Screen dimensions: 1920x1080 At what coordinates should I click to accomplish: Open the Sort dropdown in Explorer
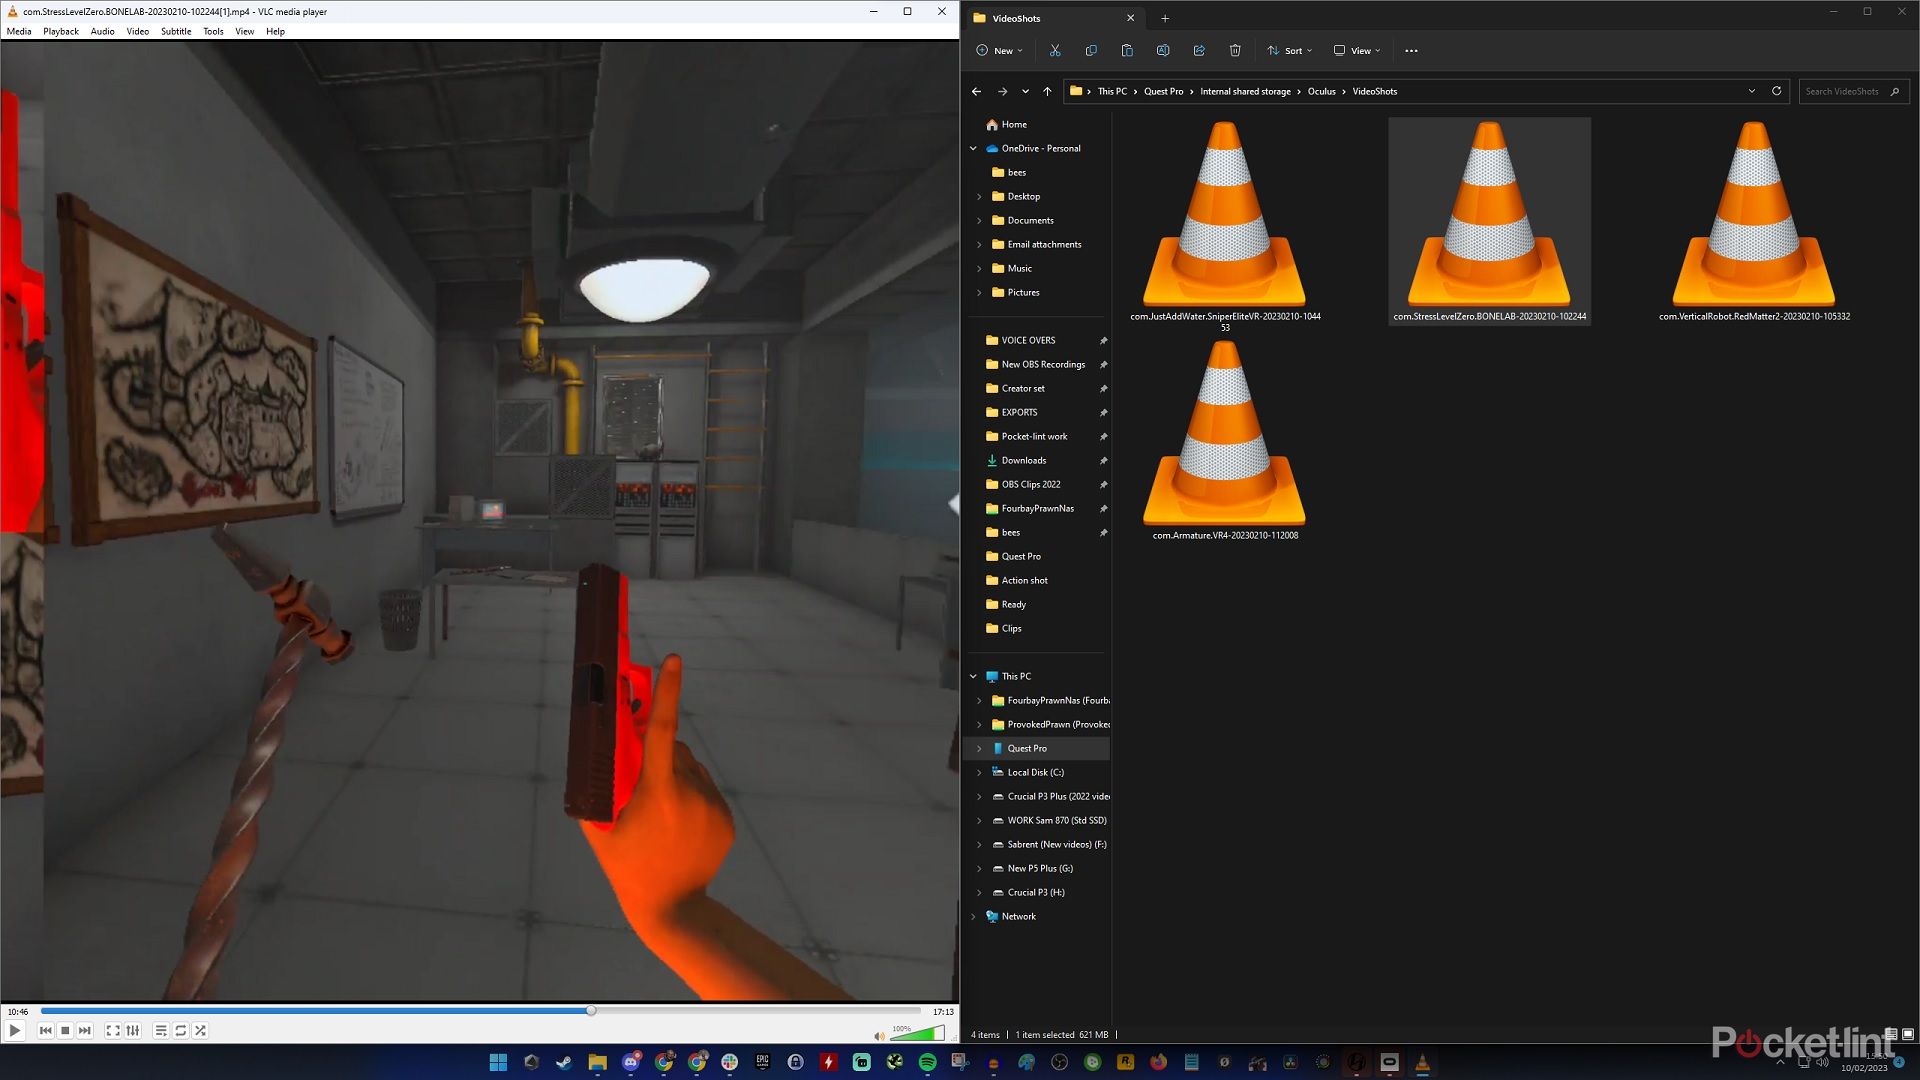1290,50
